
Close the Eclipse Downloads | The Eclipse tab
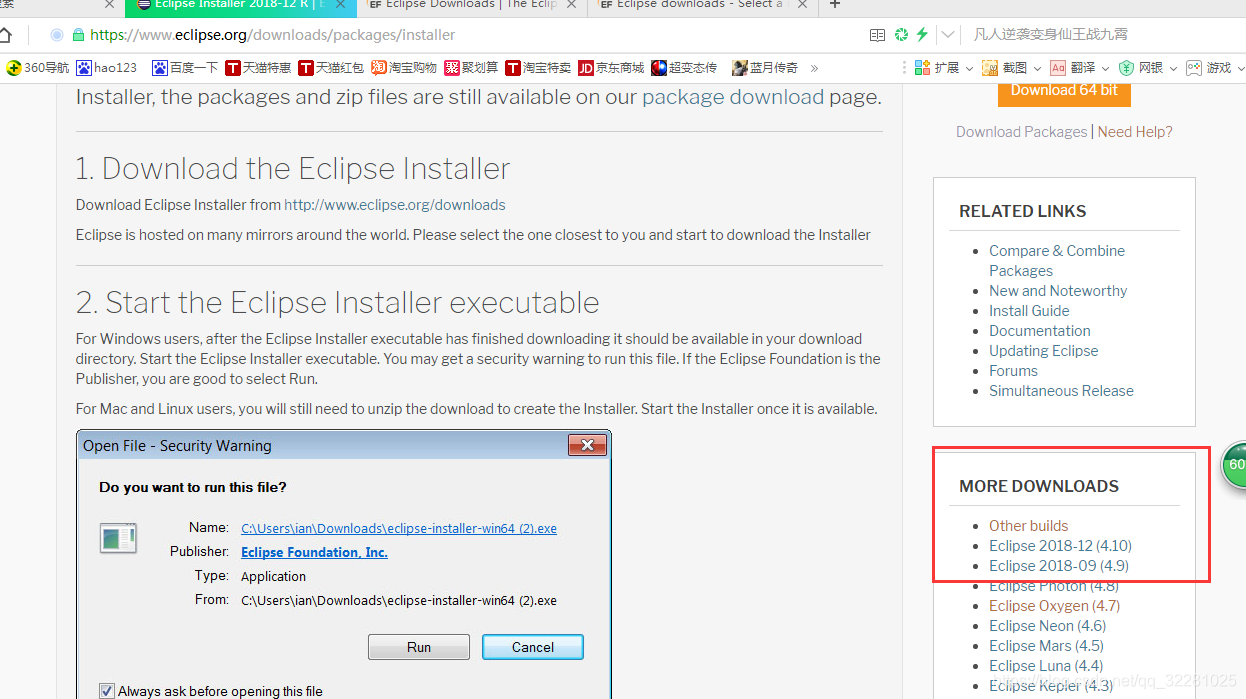[x=571, y=4]
